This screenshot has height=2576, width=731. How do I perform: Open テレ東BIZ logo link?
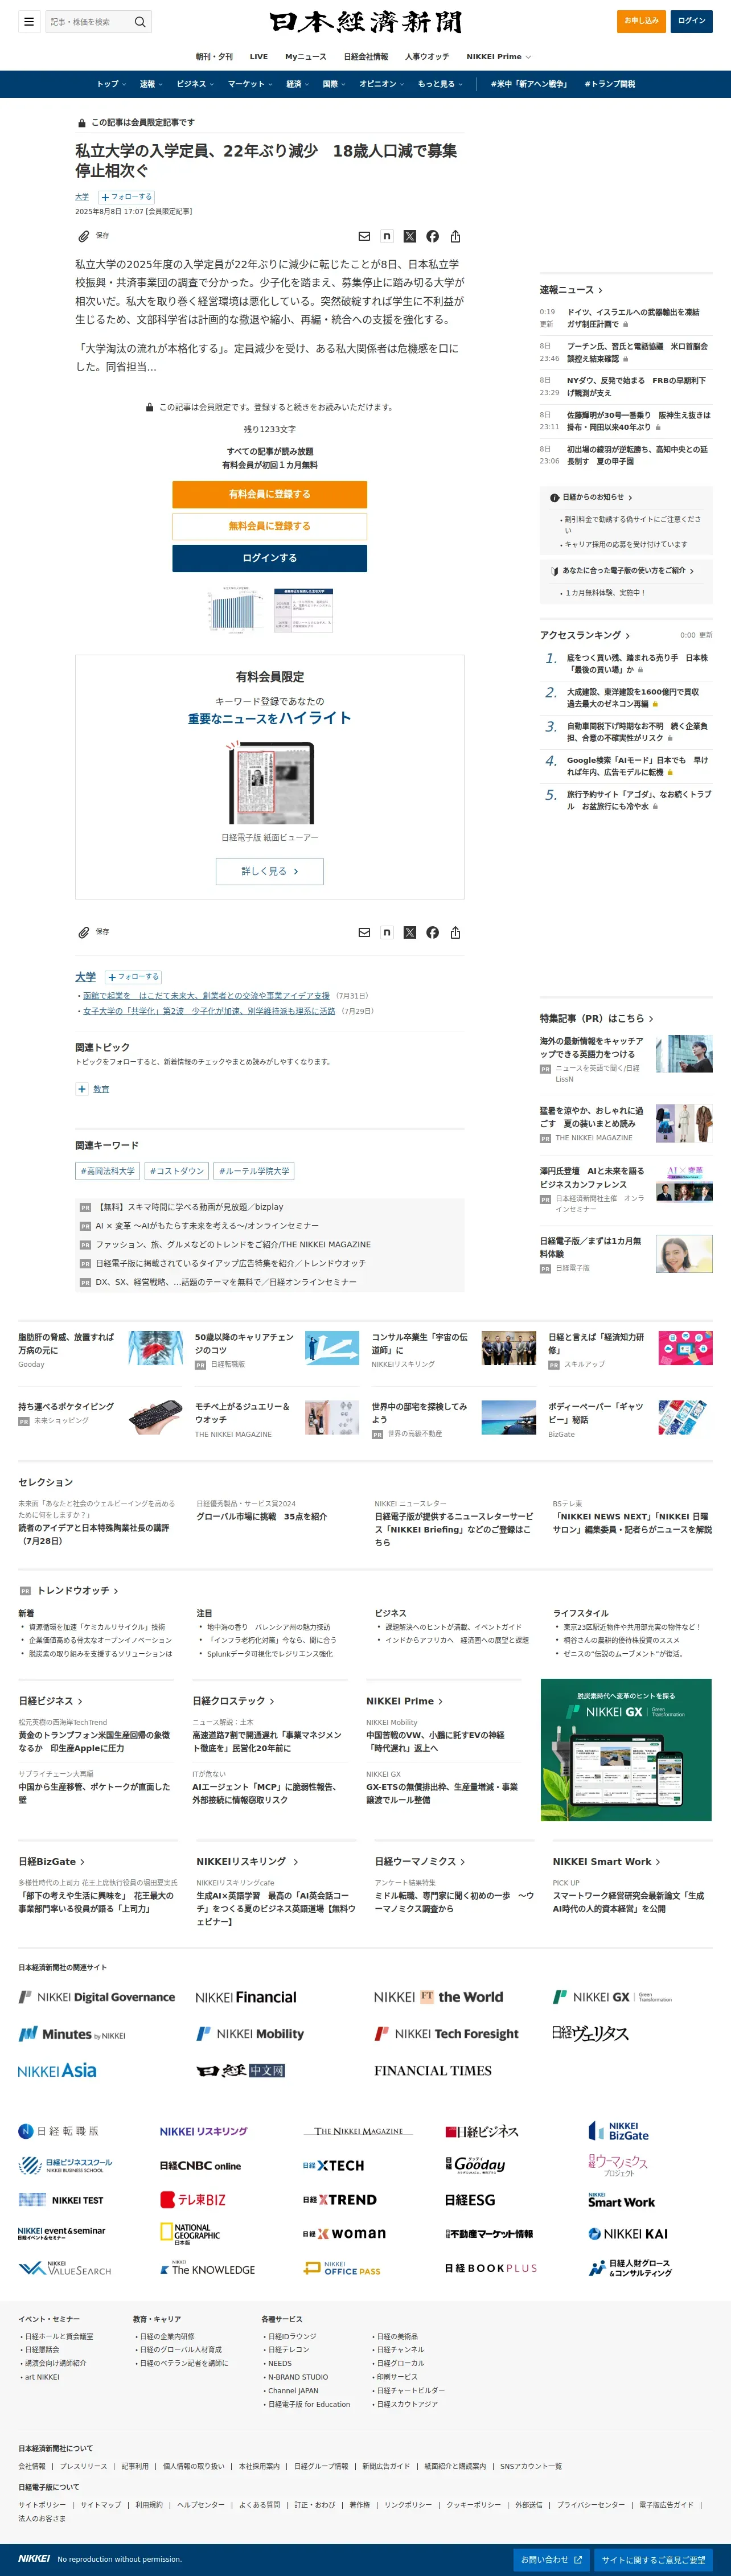coord(193,2199)
